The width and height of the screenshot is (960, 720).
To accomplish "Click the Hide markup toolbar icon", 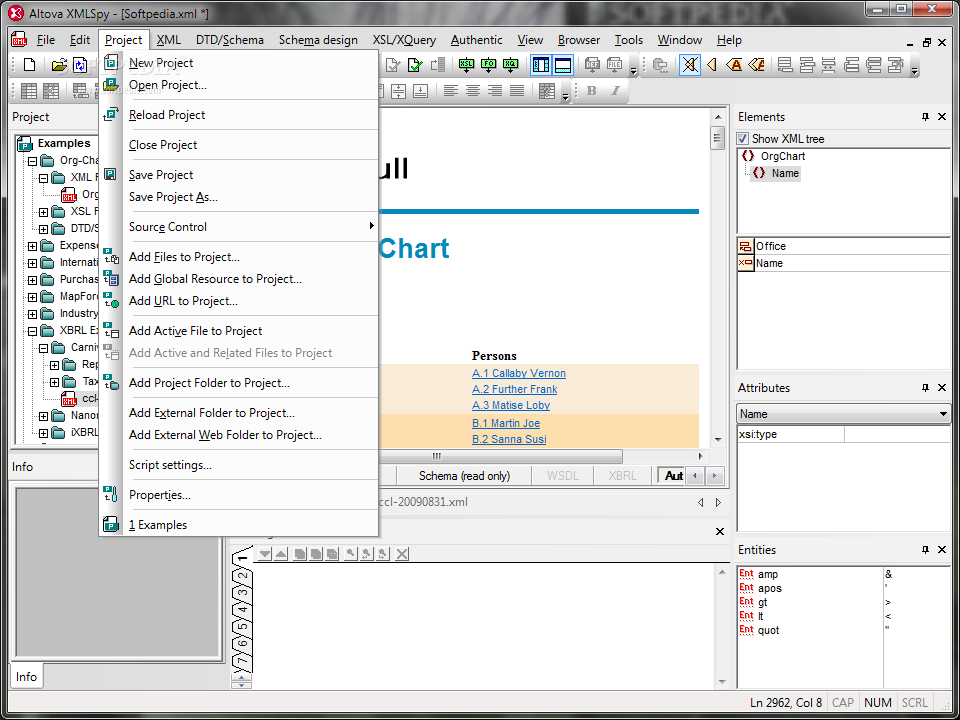I will (x=690, y=64).
